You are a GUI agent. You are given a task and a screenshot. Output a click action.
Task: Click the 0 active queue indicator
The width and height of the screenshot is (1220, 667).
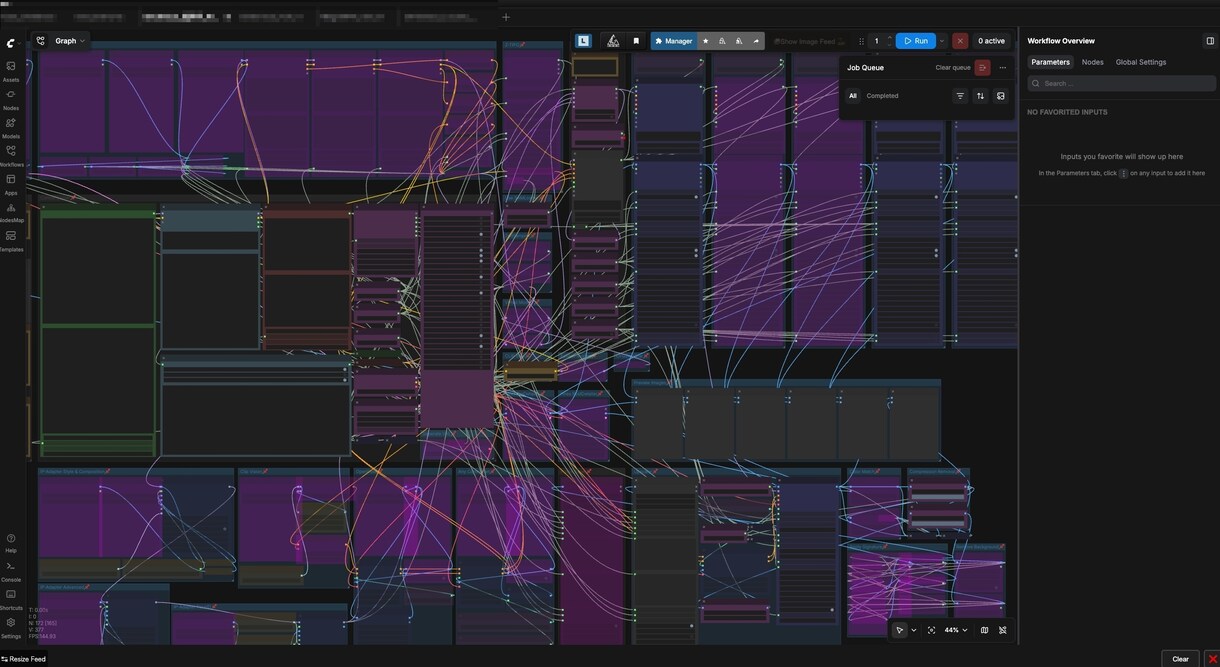(991, 41)
